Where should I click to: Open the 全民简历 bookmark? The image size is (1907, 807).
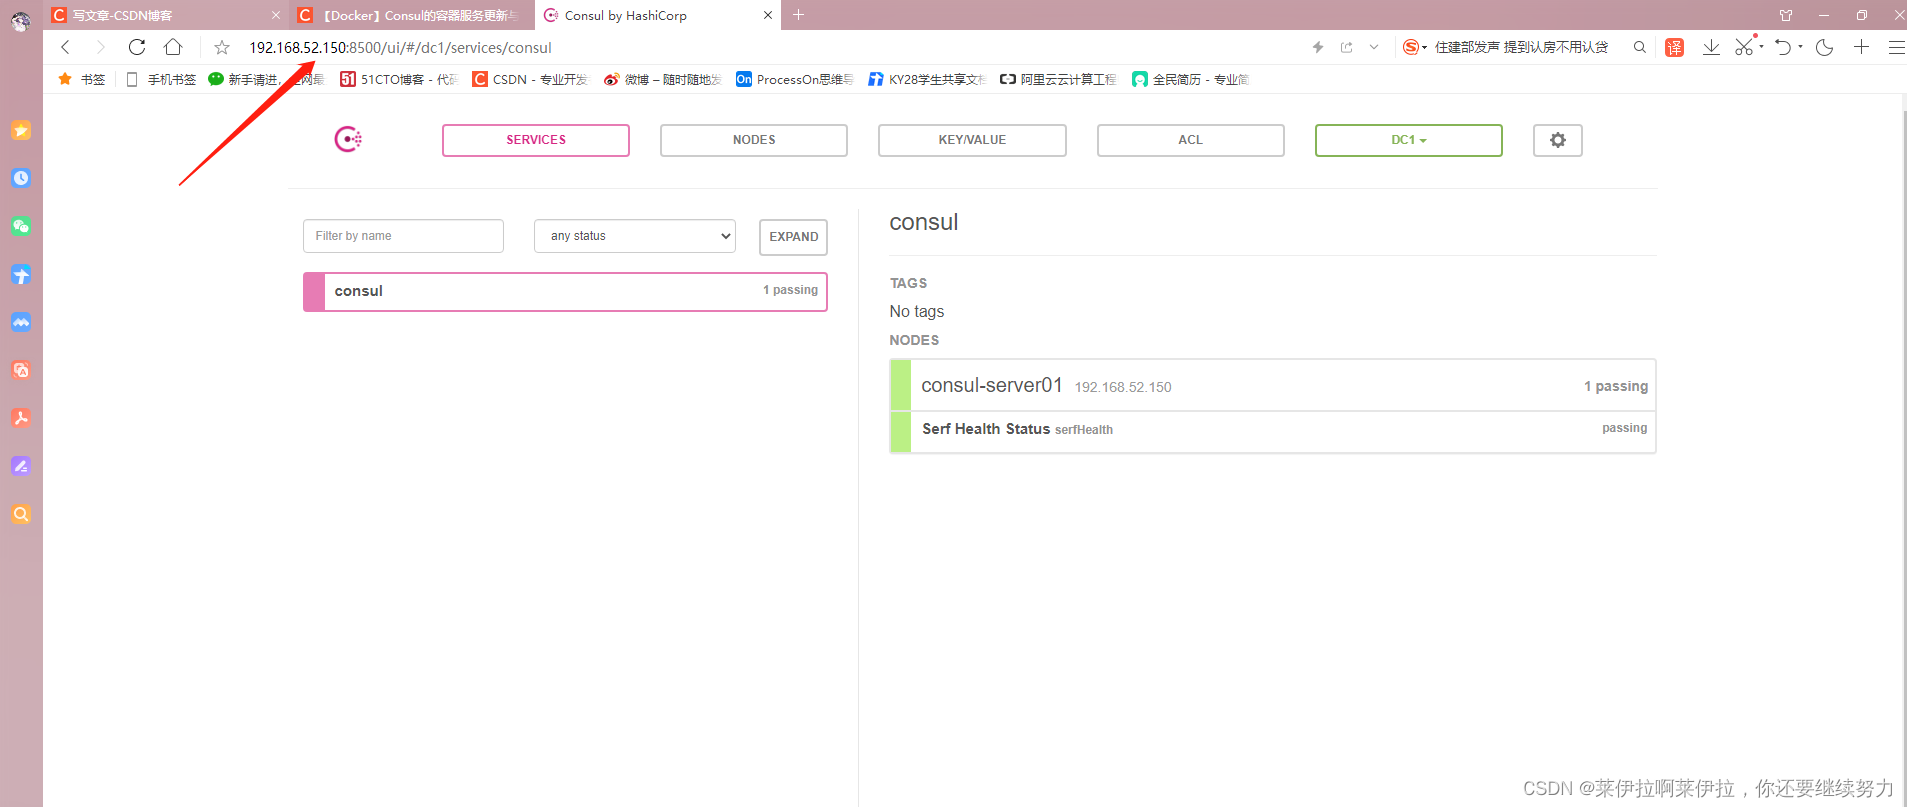[x=1191, y=79]
